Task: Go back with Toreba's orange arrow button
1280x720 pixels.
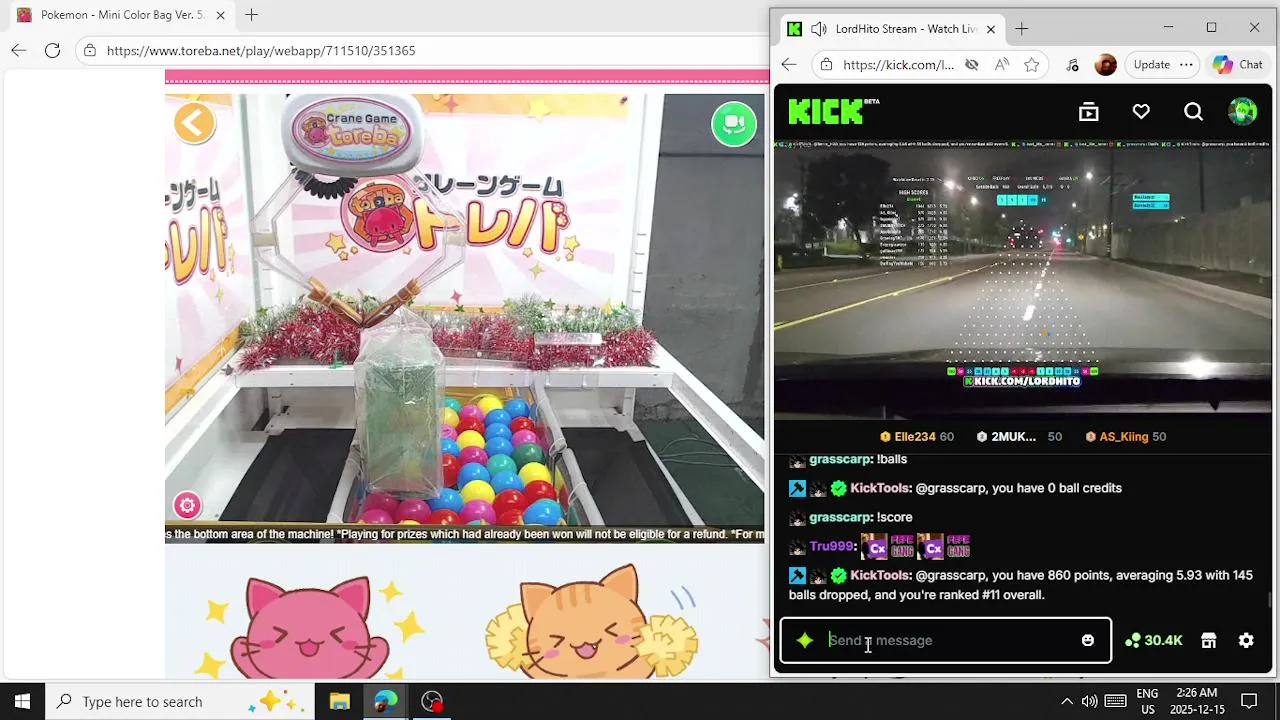Action: 194,123
